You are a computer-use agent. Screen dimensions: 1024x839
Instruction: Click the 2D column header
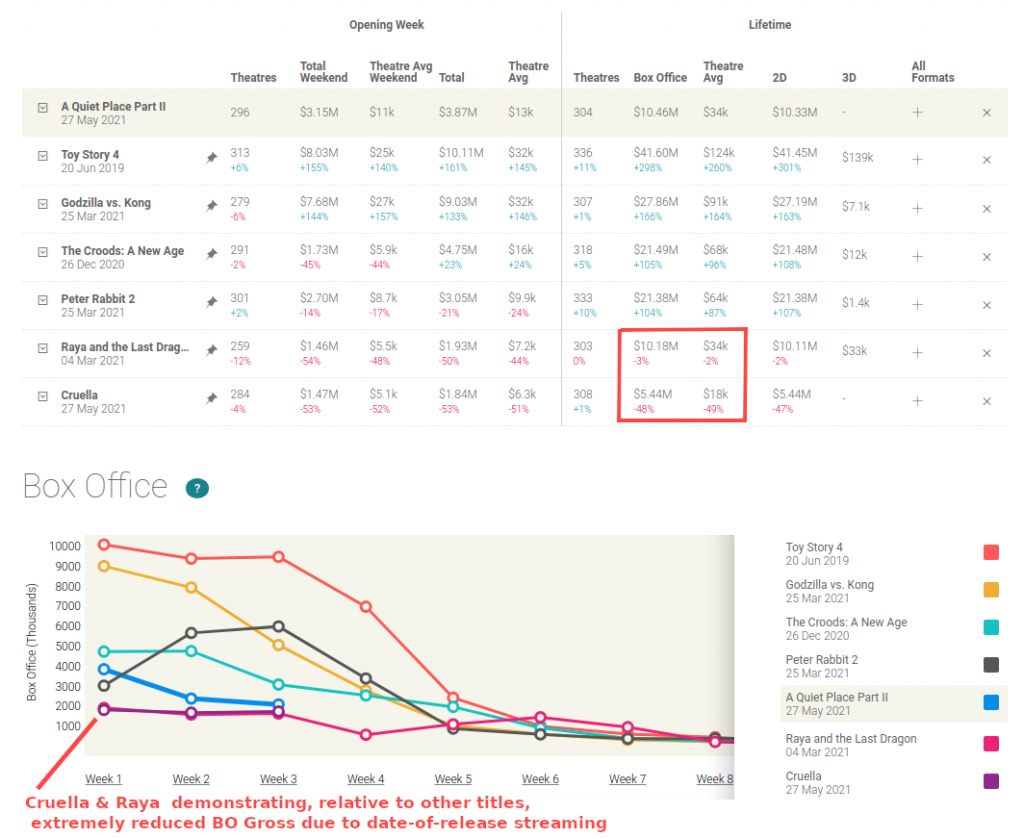[780, 78]
